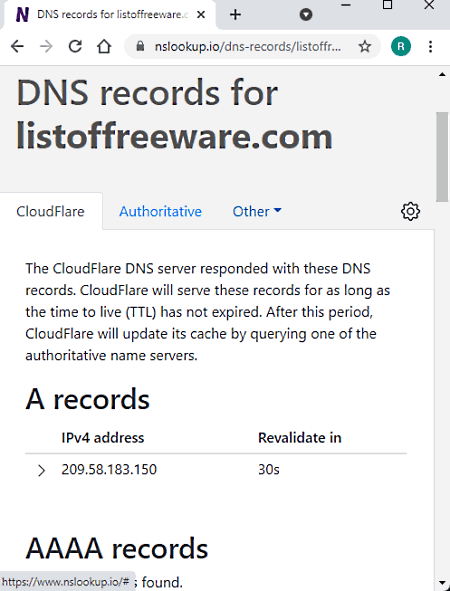Select the CloudFlare tab
This screenshot has height=591, width=450.
coord(51,211)
